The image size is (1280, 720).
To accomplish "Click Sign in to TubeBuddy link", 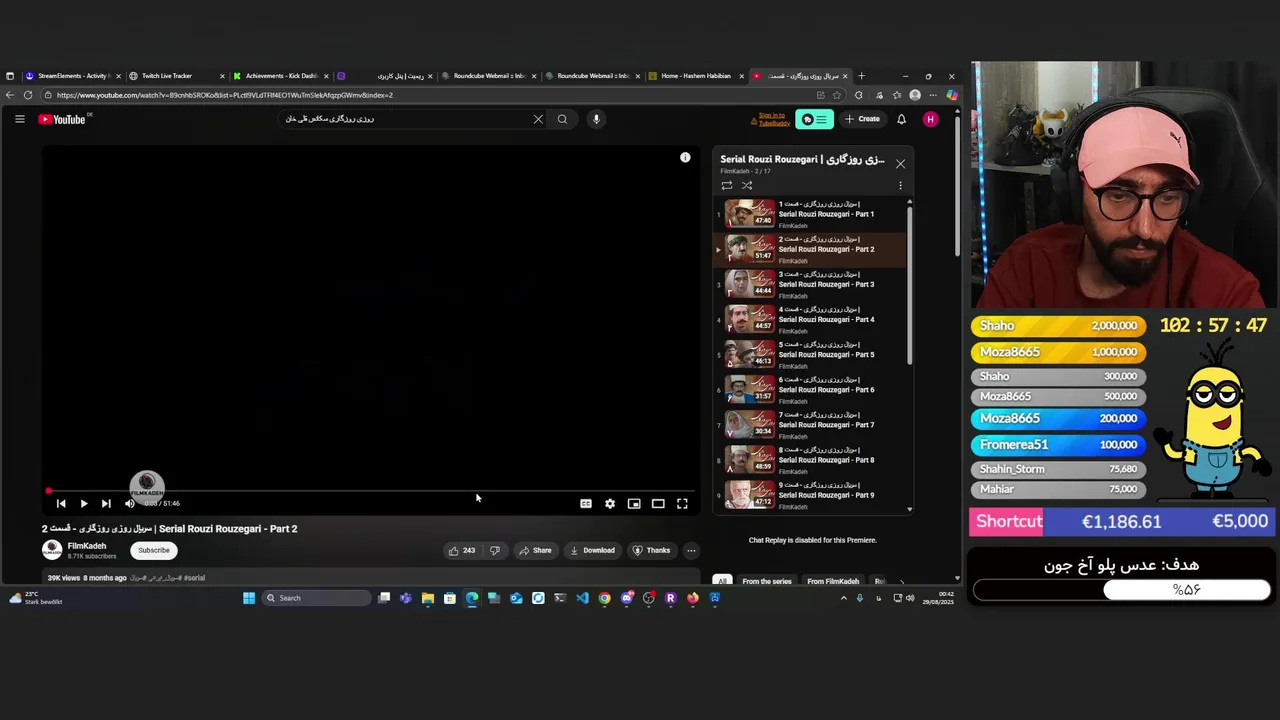I will coord(771,119).
